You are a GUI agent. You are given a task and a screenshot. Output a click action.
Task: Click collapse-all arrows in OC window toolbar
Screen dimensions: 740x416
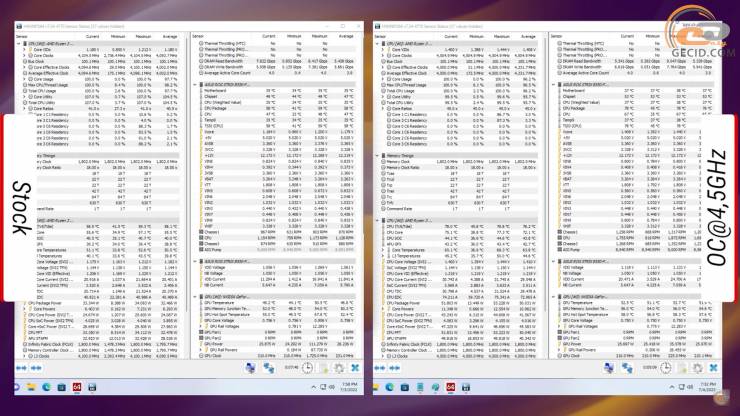(395, 367)
